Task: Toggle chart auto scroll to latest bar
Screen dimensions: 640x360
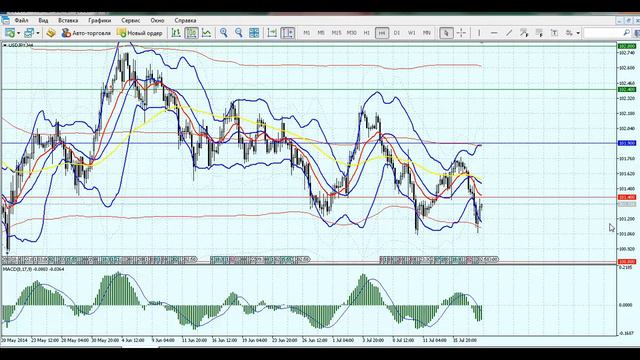Action: coord(272,33)
